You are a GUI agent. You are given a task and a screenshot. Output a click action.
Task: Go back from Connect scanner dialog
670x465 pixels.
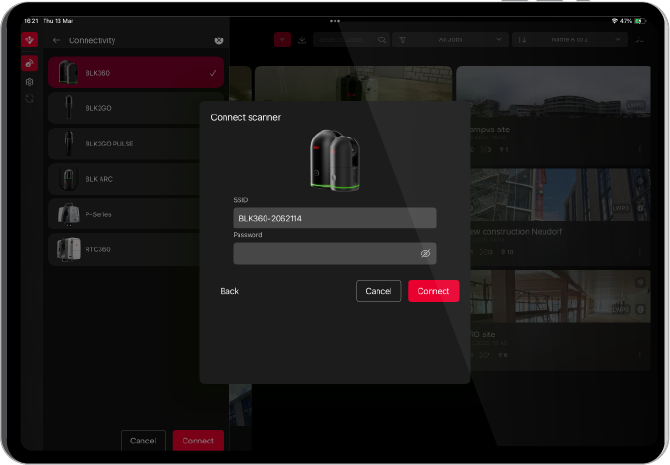229,291
